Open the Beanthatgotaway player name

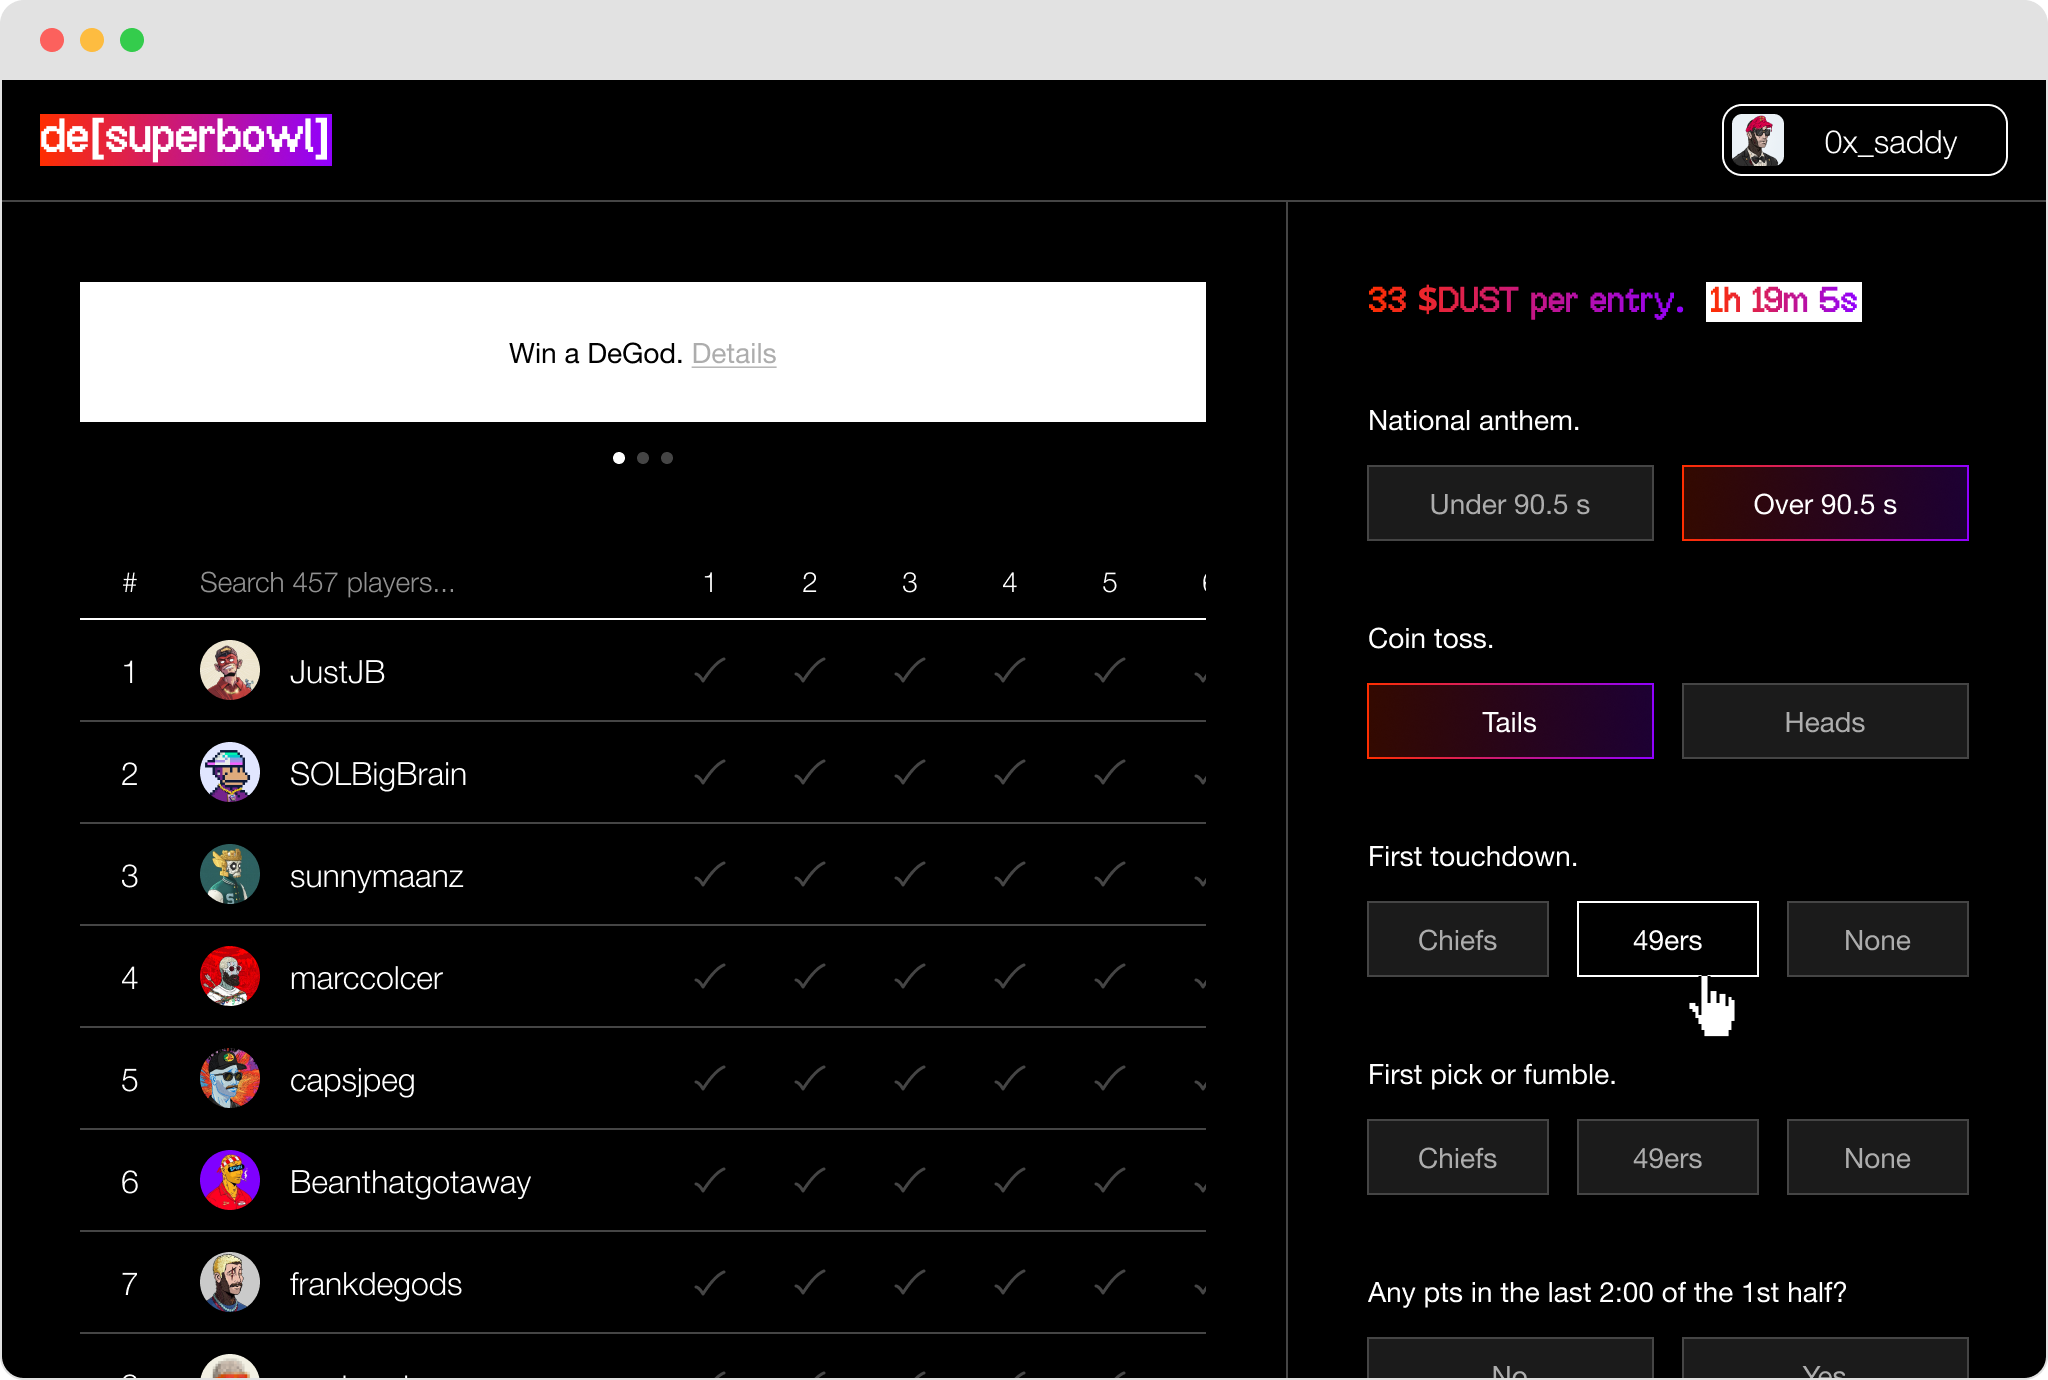410,1182
